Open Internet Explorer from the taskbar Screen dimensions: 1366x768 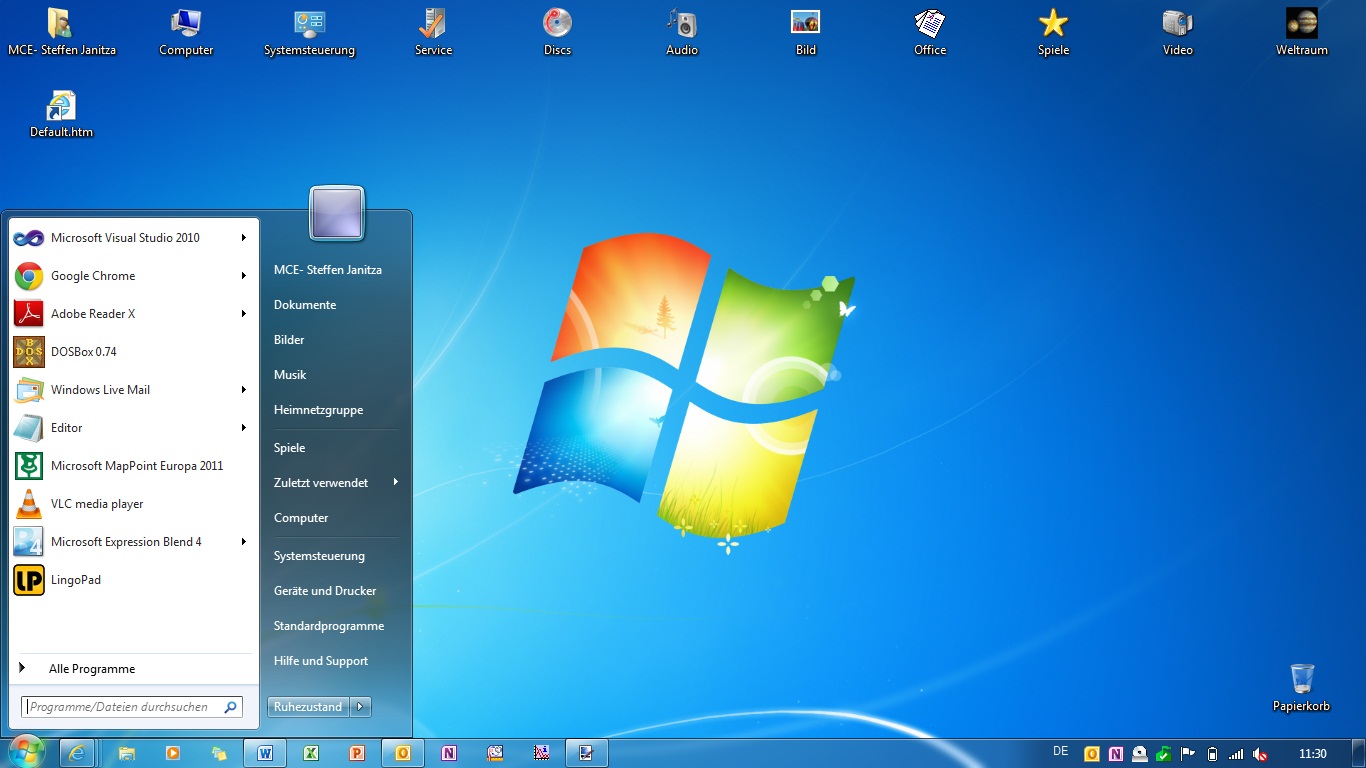78,753
